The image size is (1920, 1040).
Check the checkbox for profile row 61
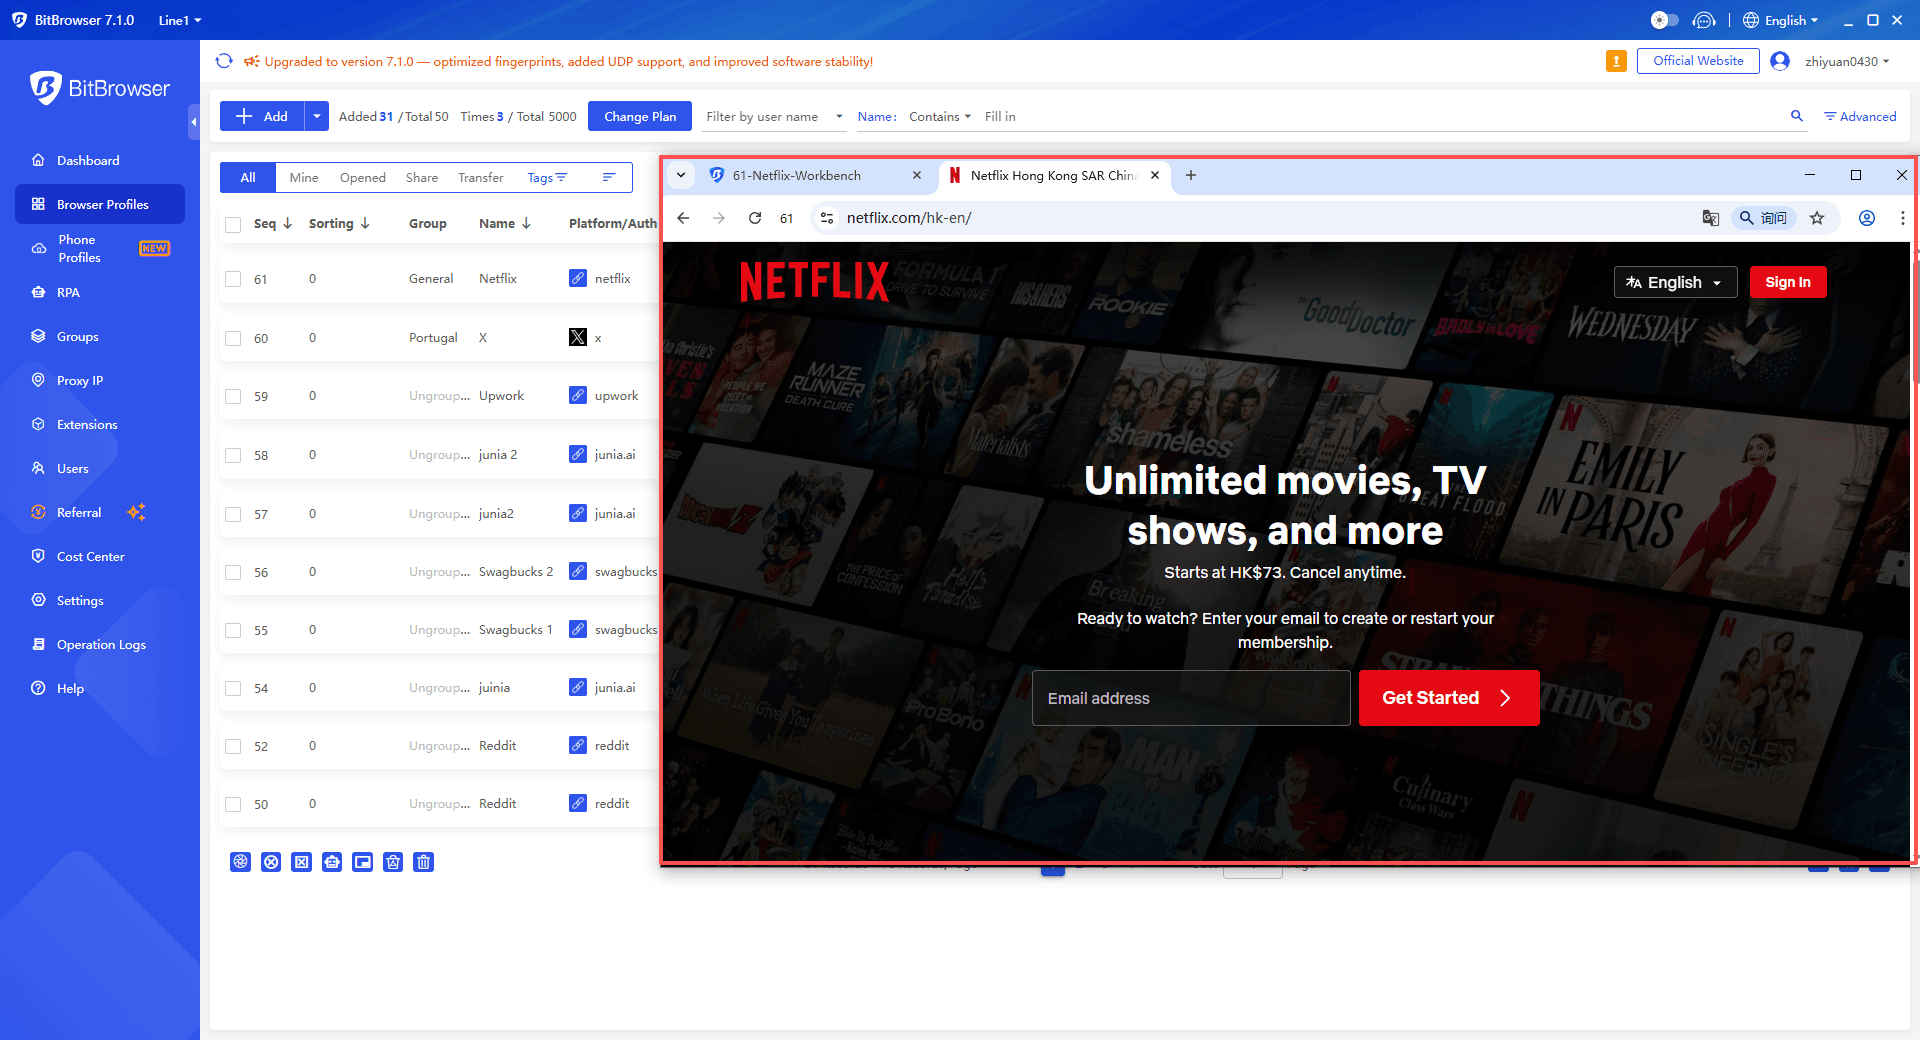pyautogui.click(x=233, y=279)
